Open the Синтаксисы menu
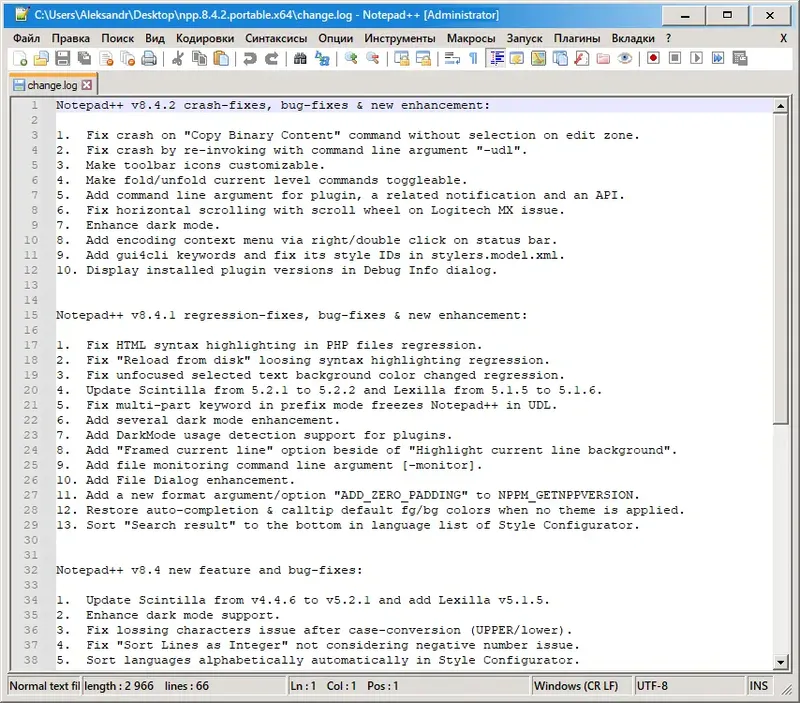The image size is (800, 703). point(276,38)
